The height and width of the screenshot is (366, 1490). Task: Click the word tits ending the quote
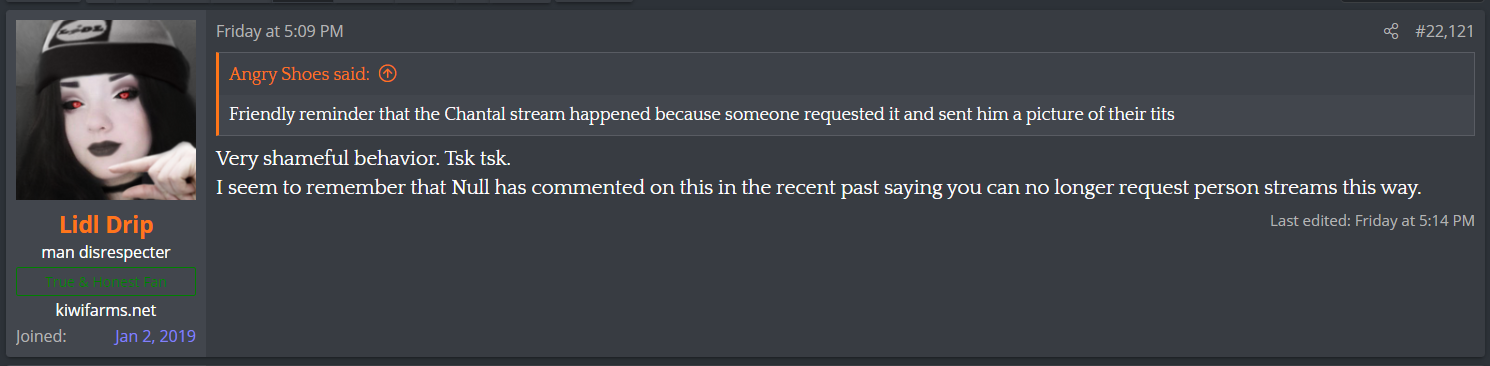[1160, 114]
